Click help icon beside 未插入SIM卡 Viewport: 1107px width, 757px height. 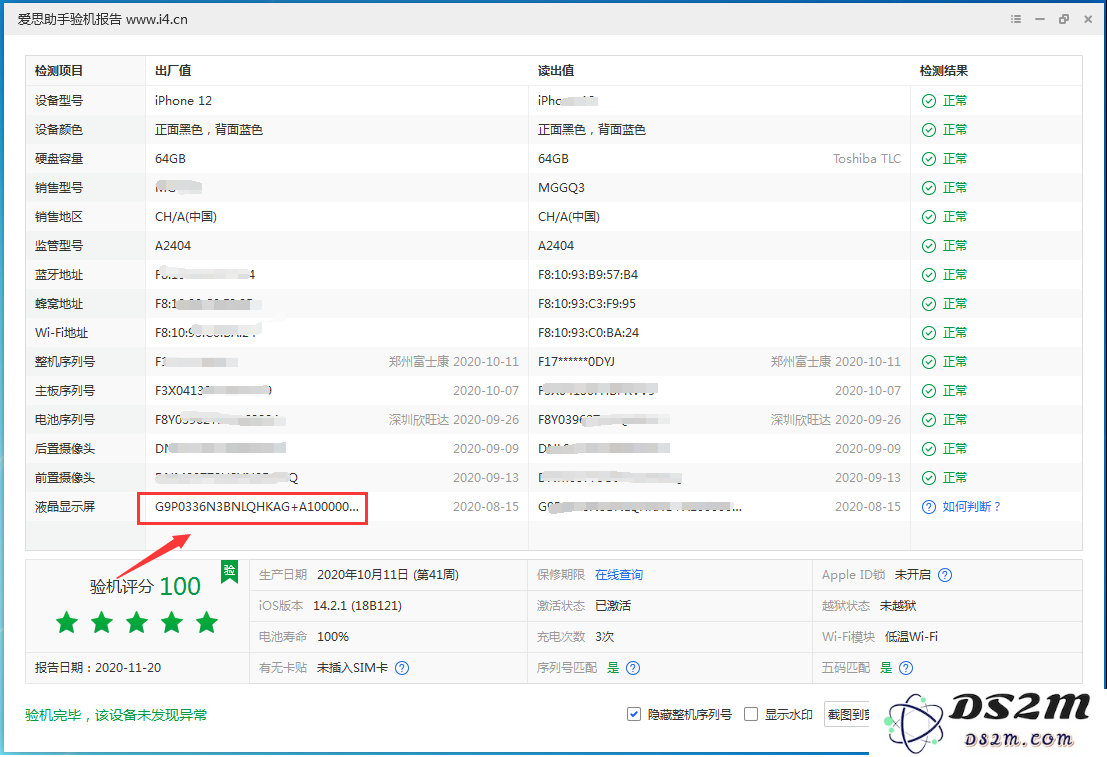pos(402,668)
